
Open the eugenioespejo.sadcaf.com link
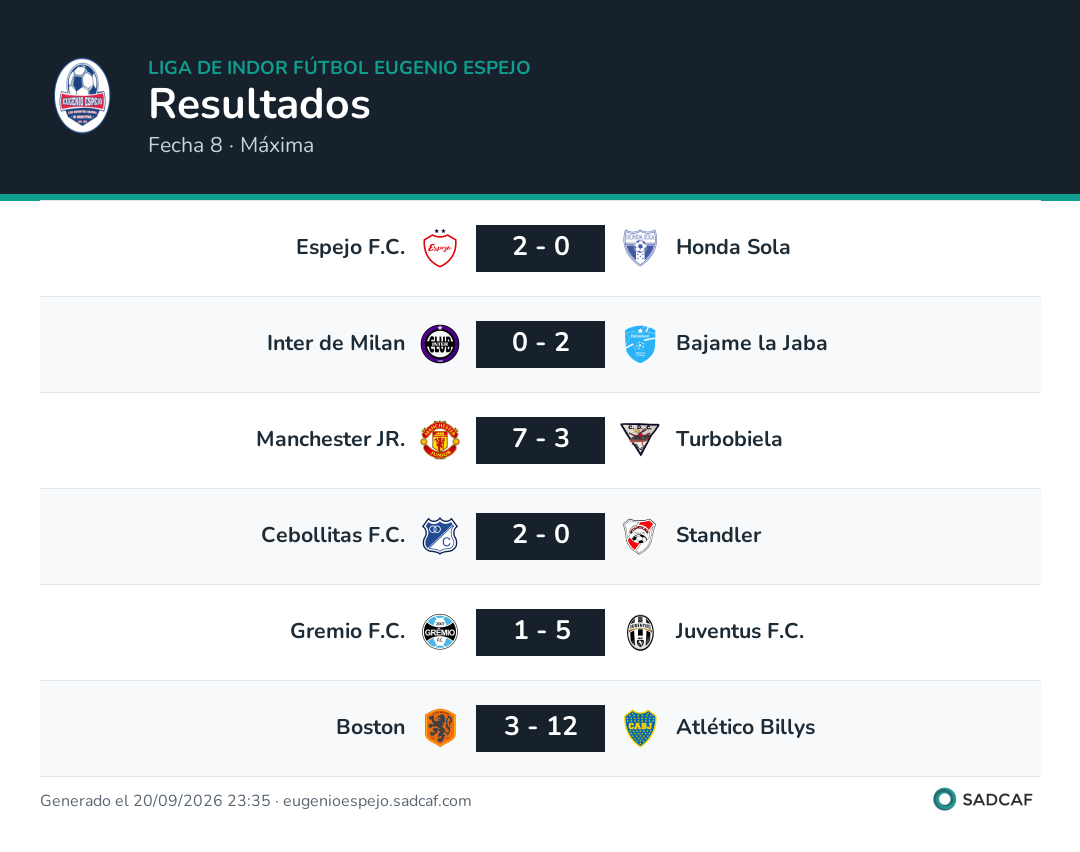click(377, 800)
